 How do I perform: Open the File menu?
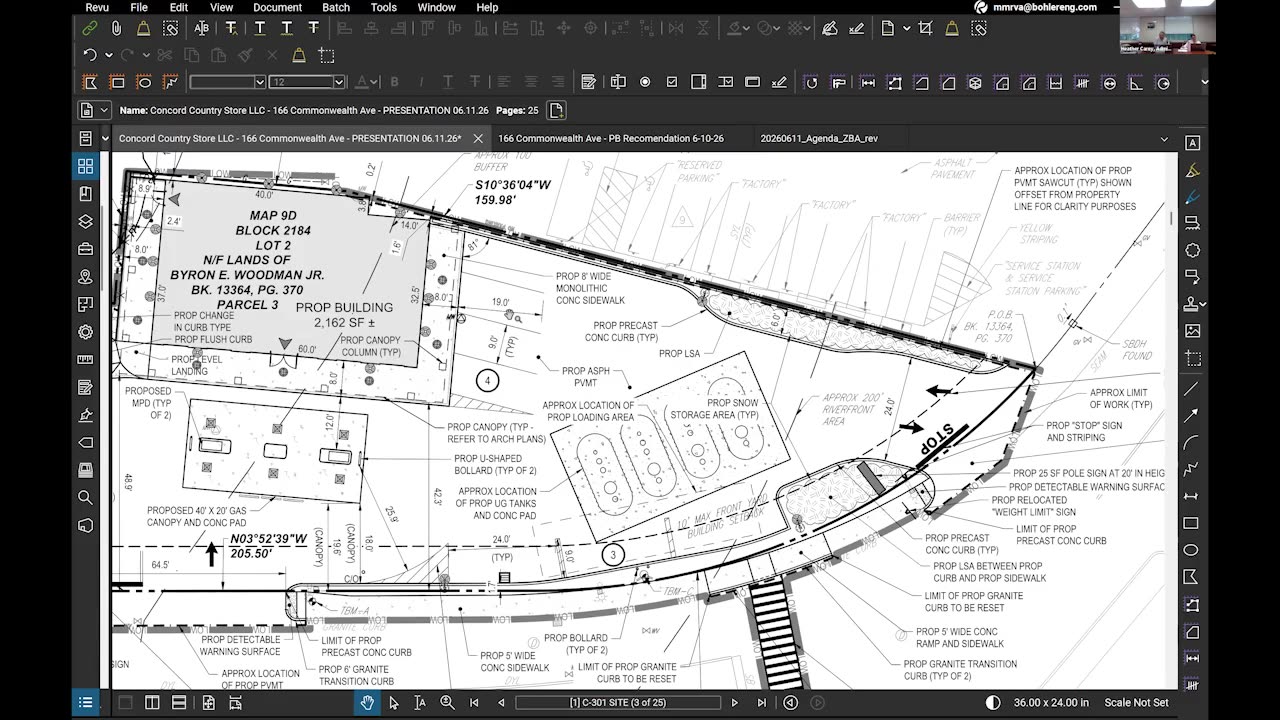tap(139, 7)
